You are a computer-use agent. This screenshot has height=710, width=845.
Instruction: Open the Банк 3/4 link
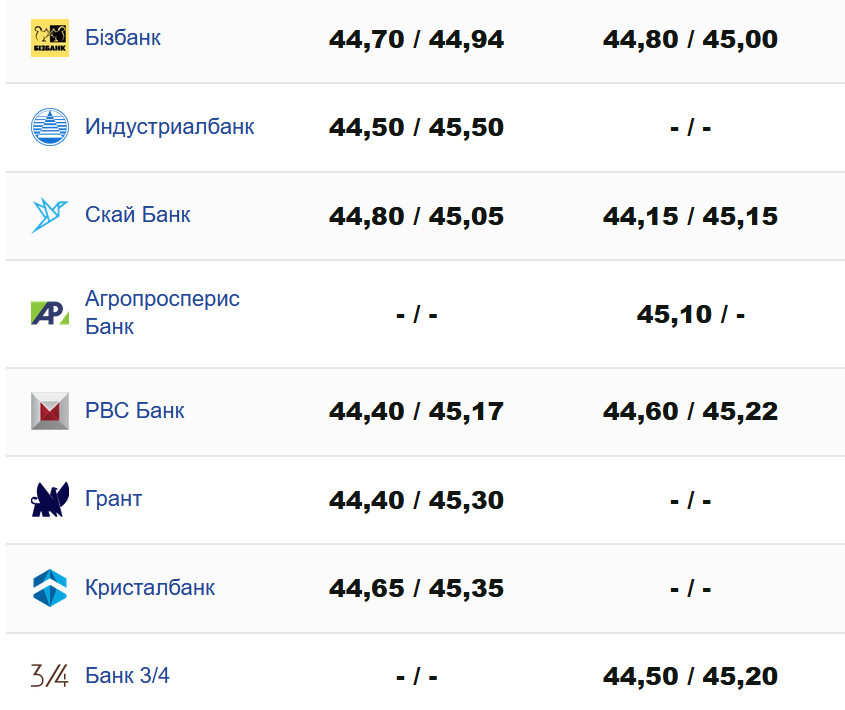coord(127,676)
